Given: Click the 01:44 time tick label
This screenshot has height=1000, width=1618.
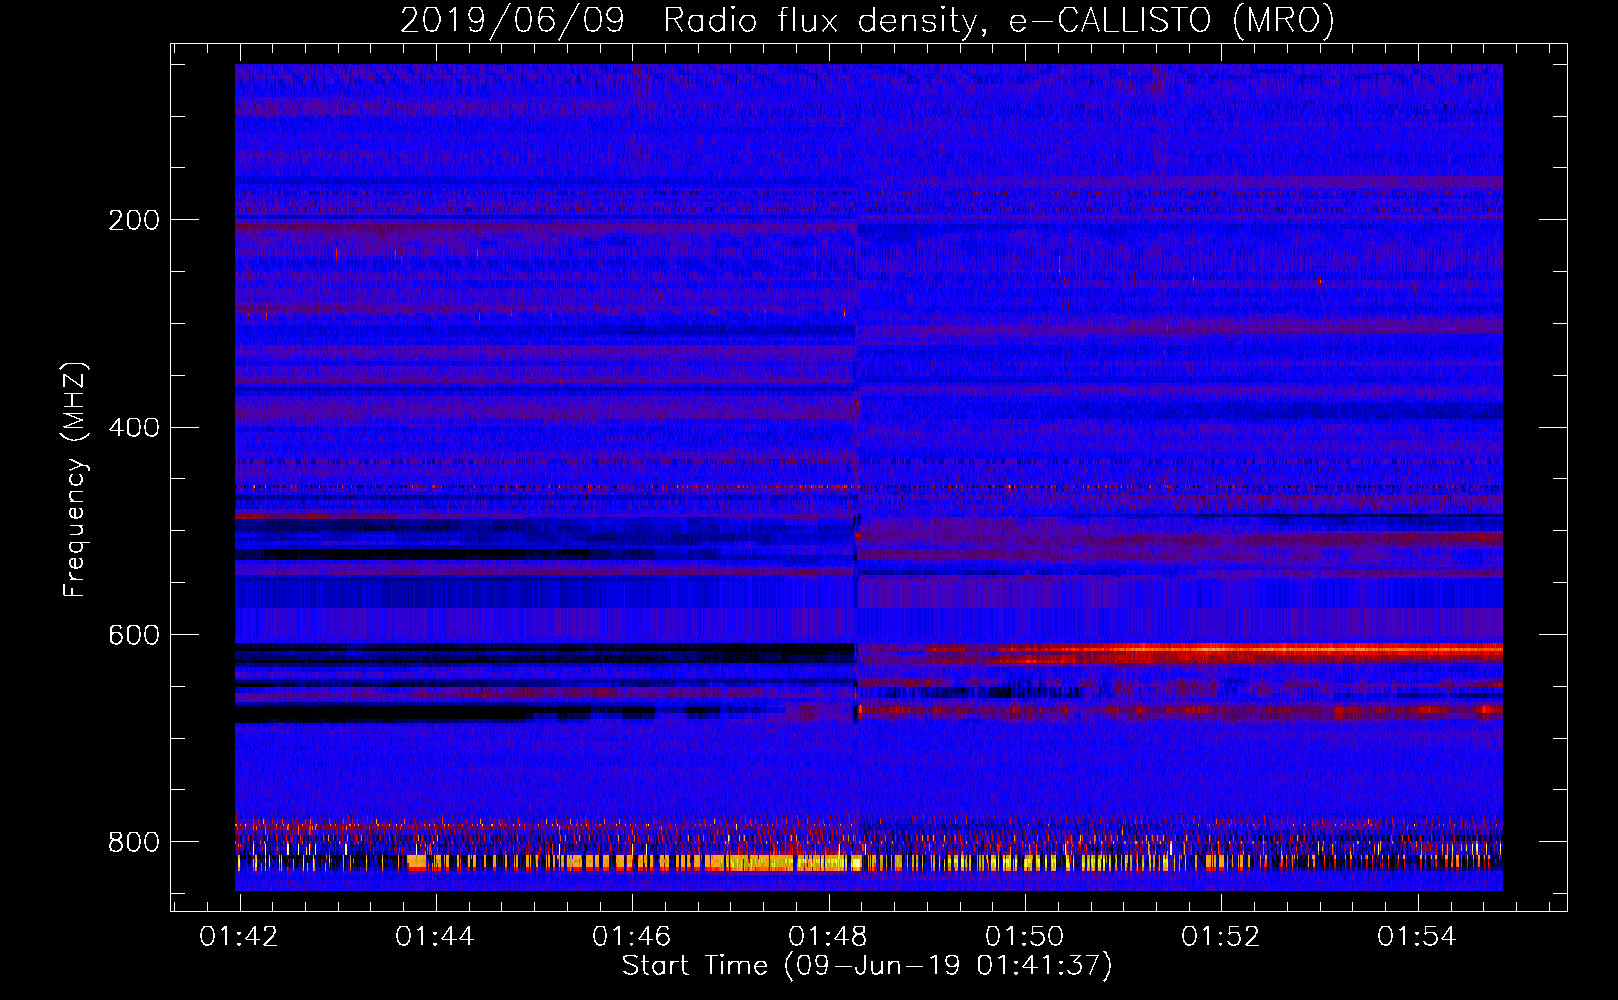Looking at the screenshot, I should coord(435,937).
